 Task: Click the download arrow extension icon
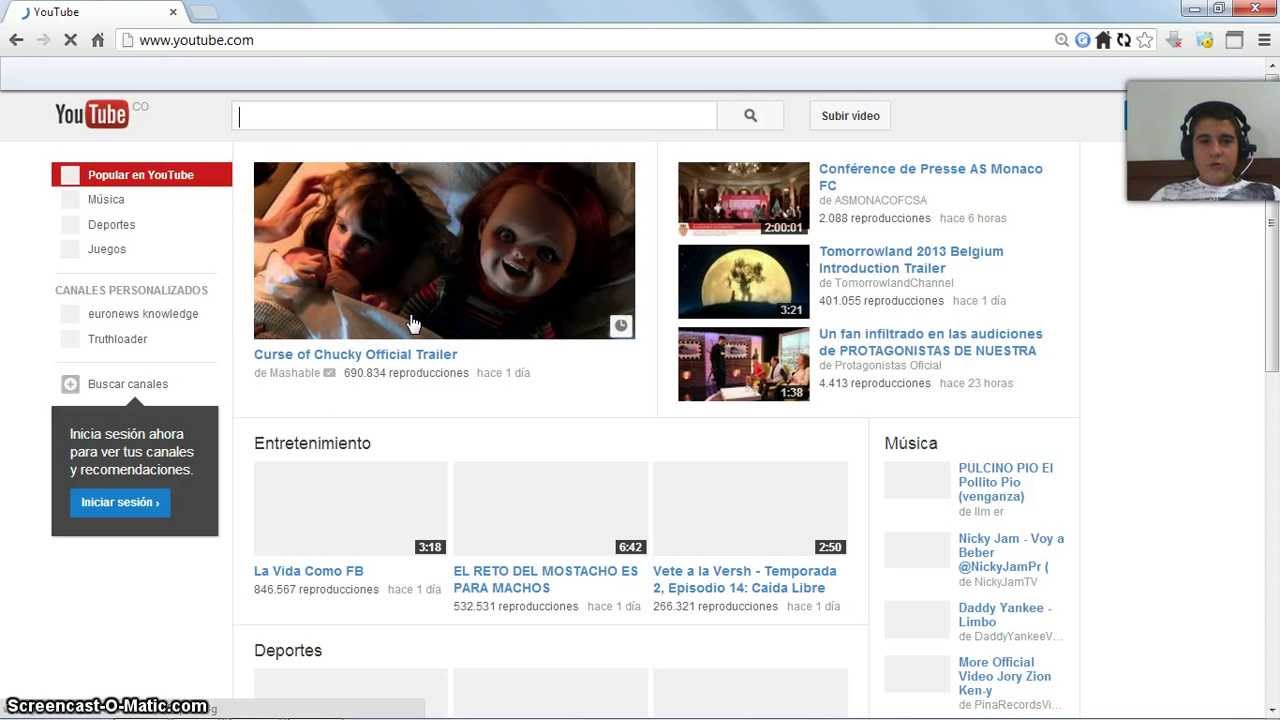coord(1175,40)
